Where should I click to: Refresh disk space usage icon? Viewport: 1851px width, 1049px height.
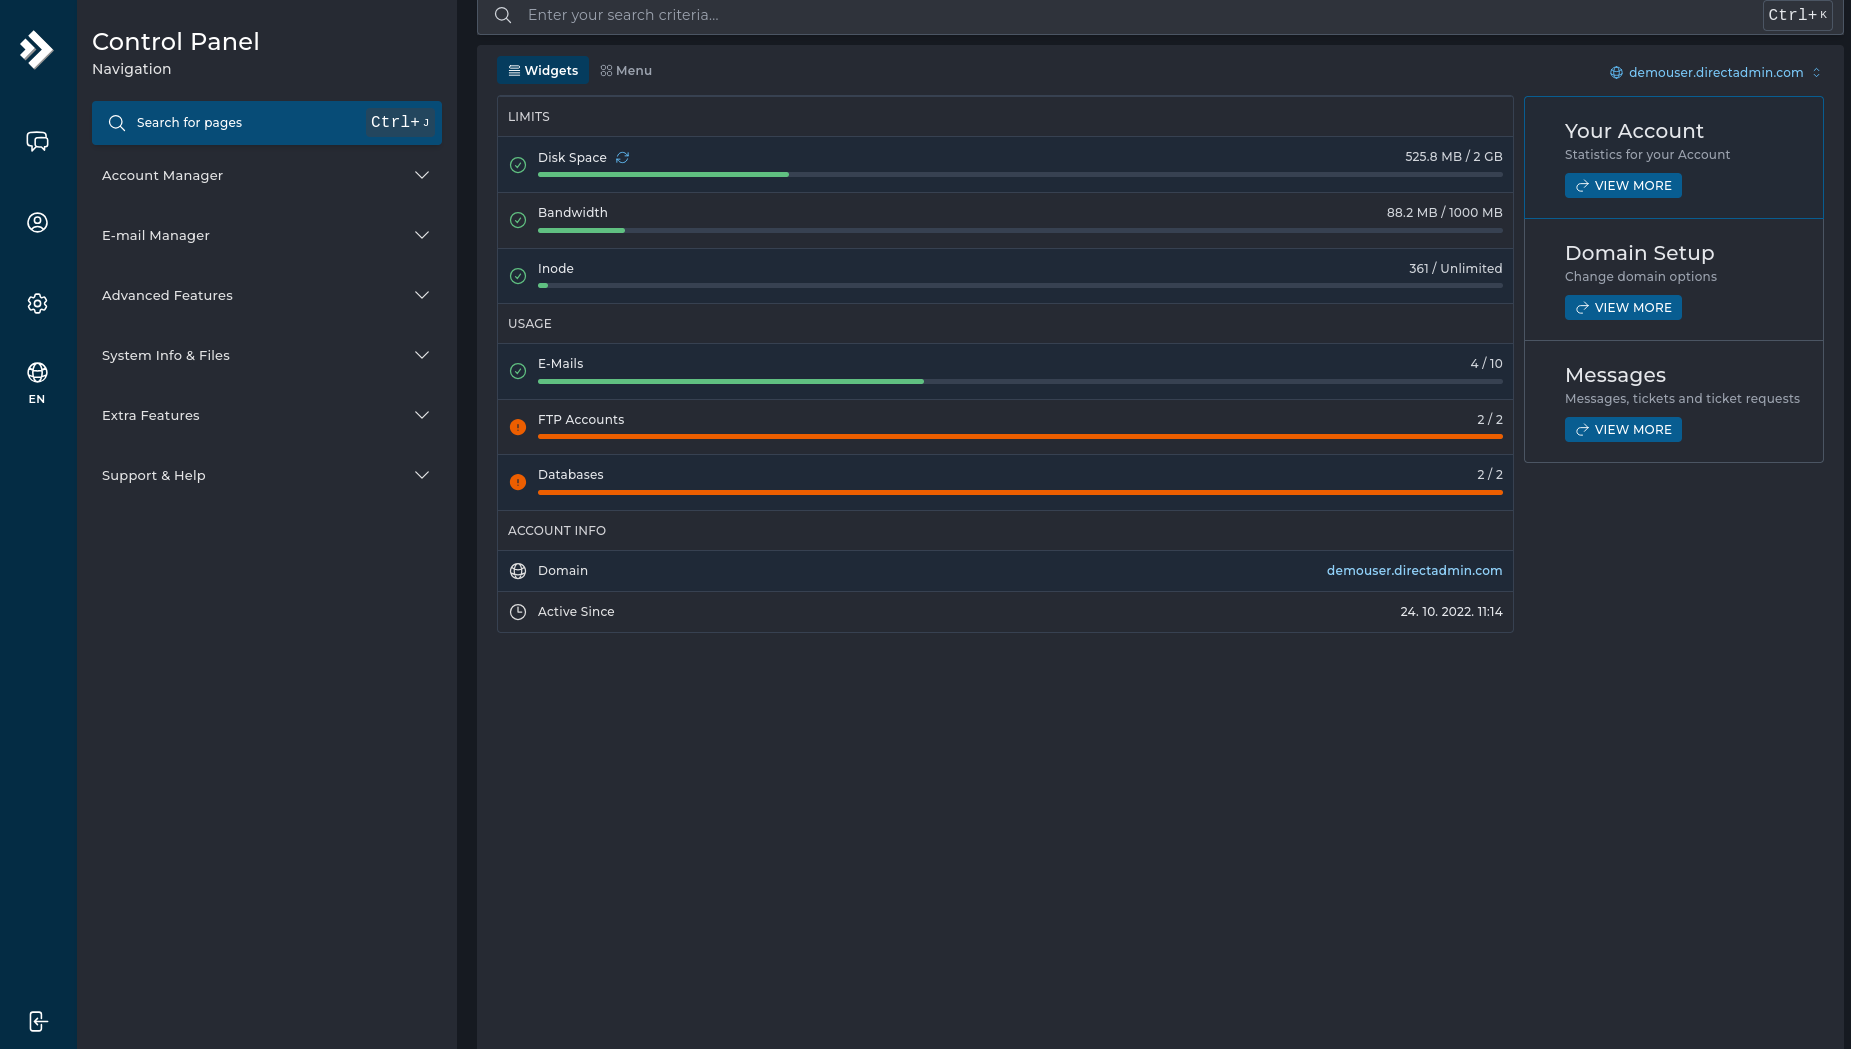(x=622, y=157)
